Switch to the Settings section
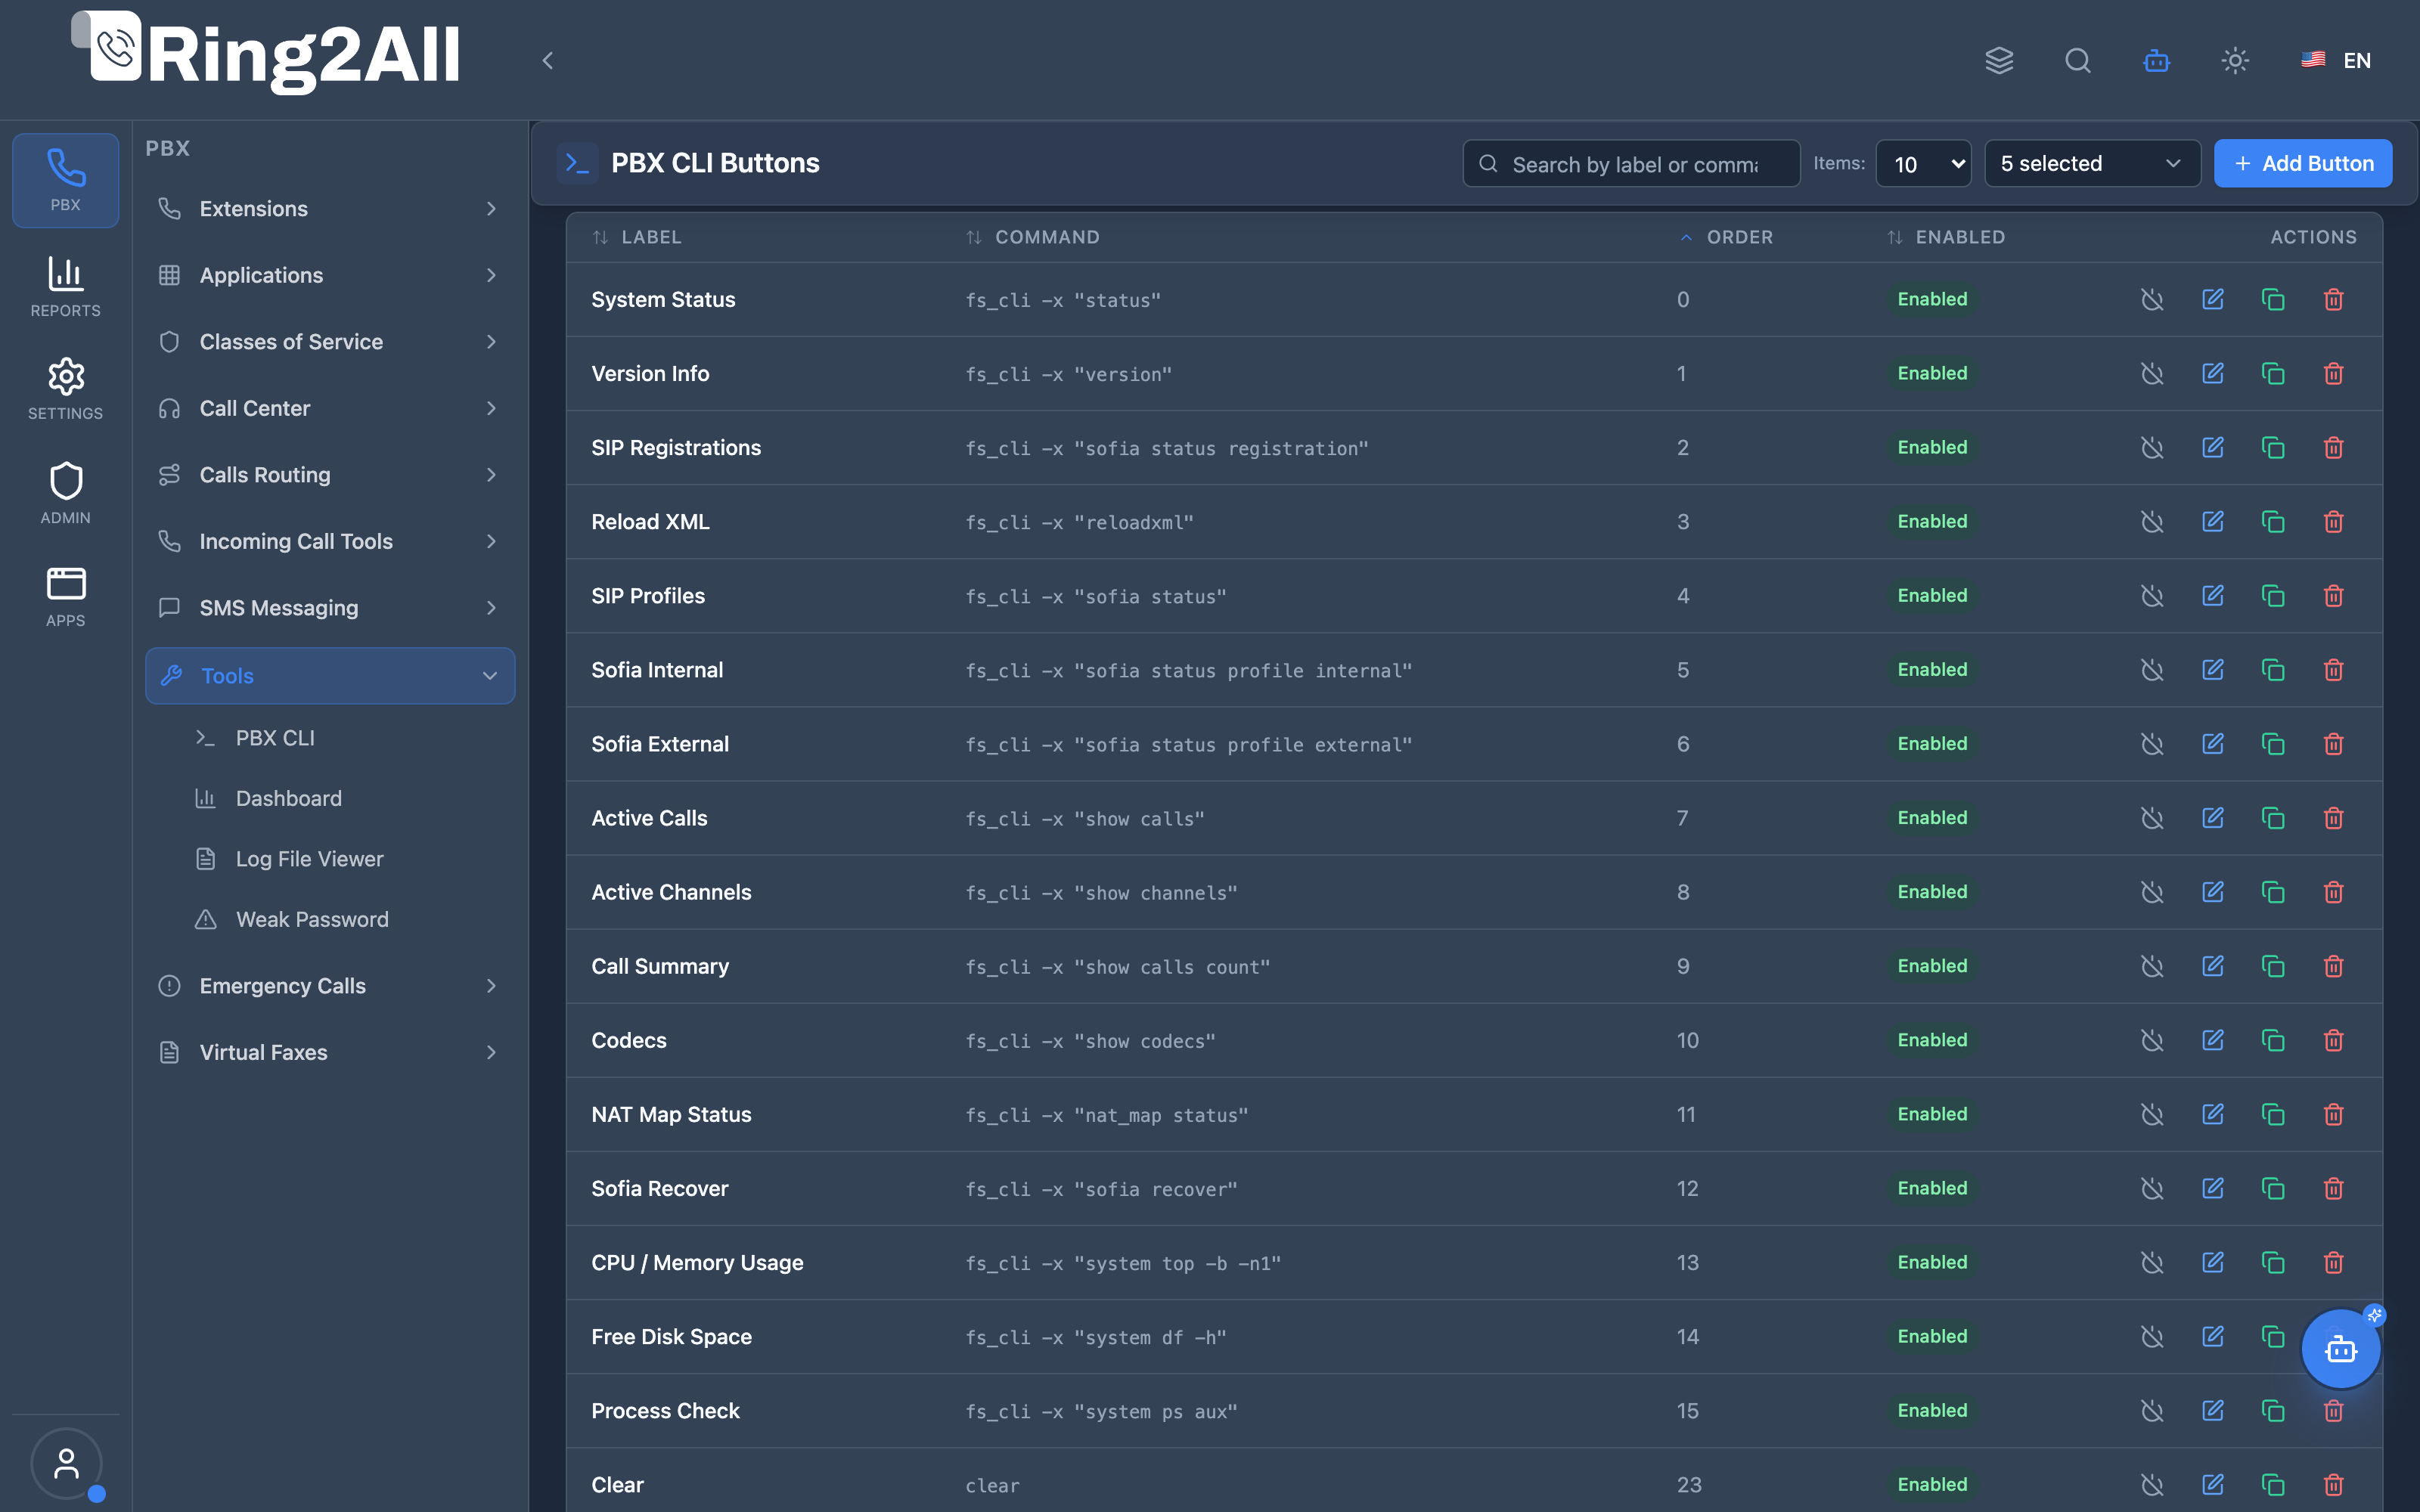This screenshot has height=1512, width=2420. [x=66, y=389]
